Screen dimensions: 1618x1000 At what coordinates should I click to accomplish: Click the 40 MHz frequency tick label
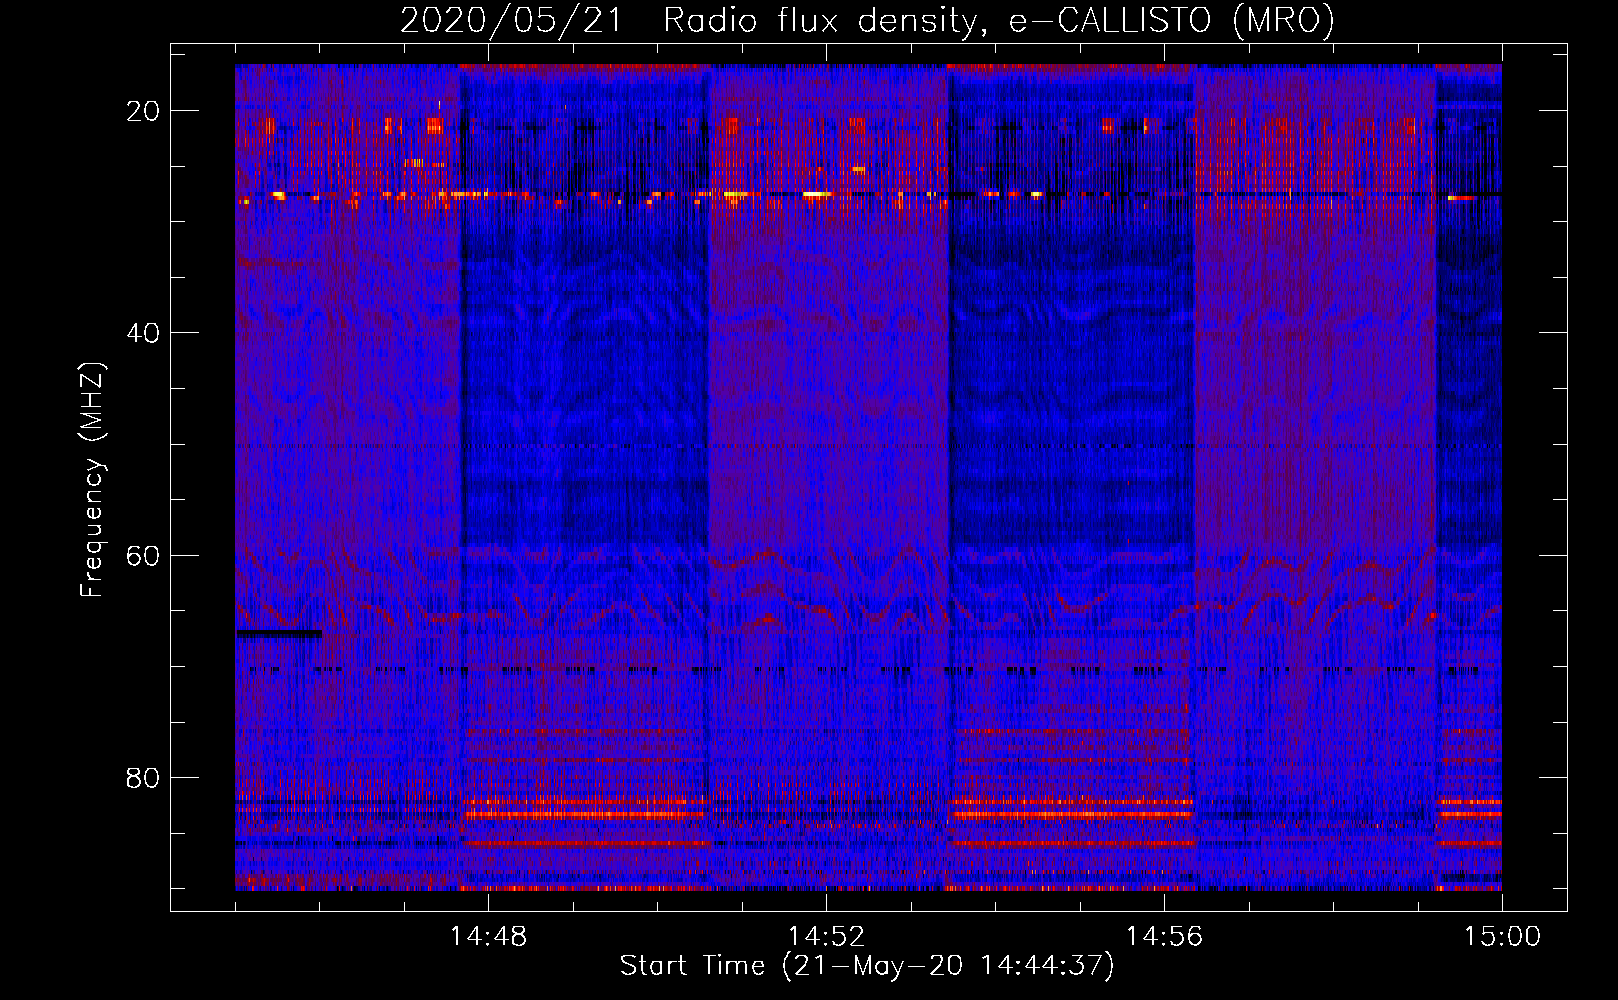tap(143, 333)
